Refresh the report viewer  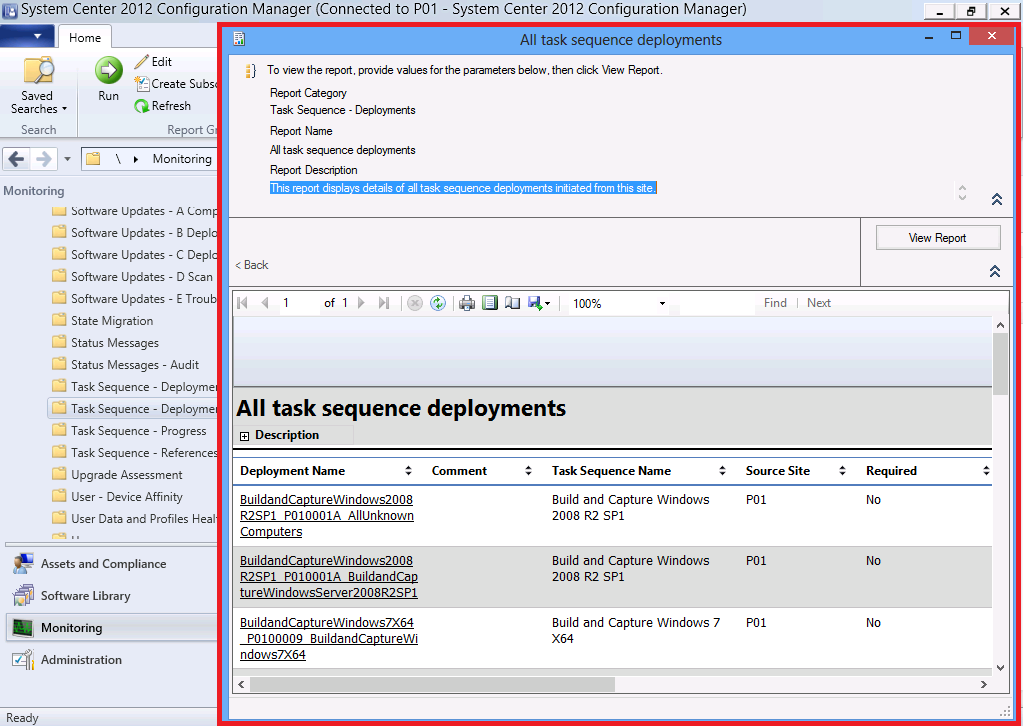[438, 303]
